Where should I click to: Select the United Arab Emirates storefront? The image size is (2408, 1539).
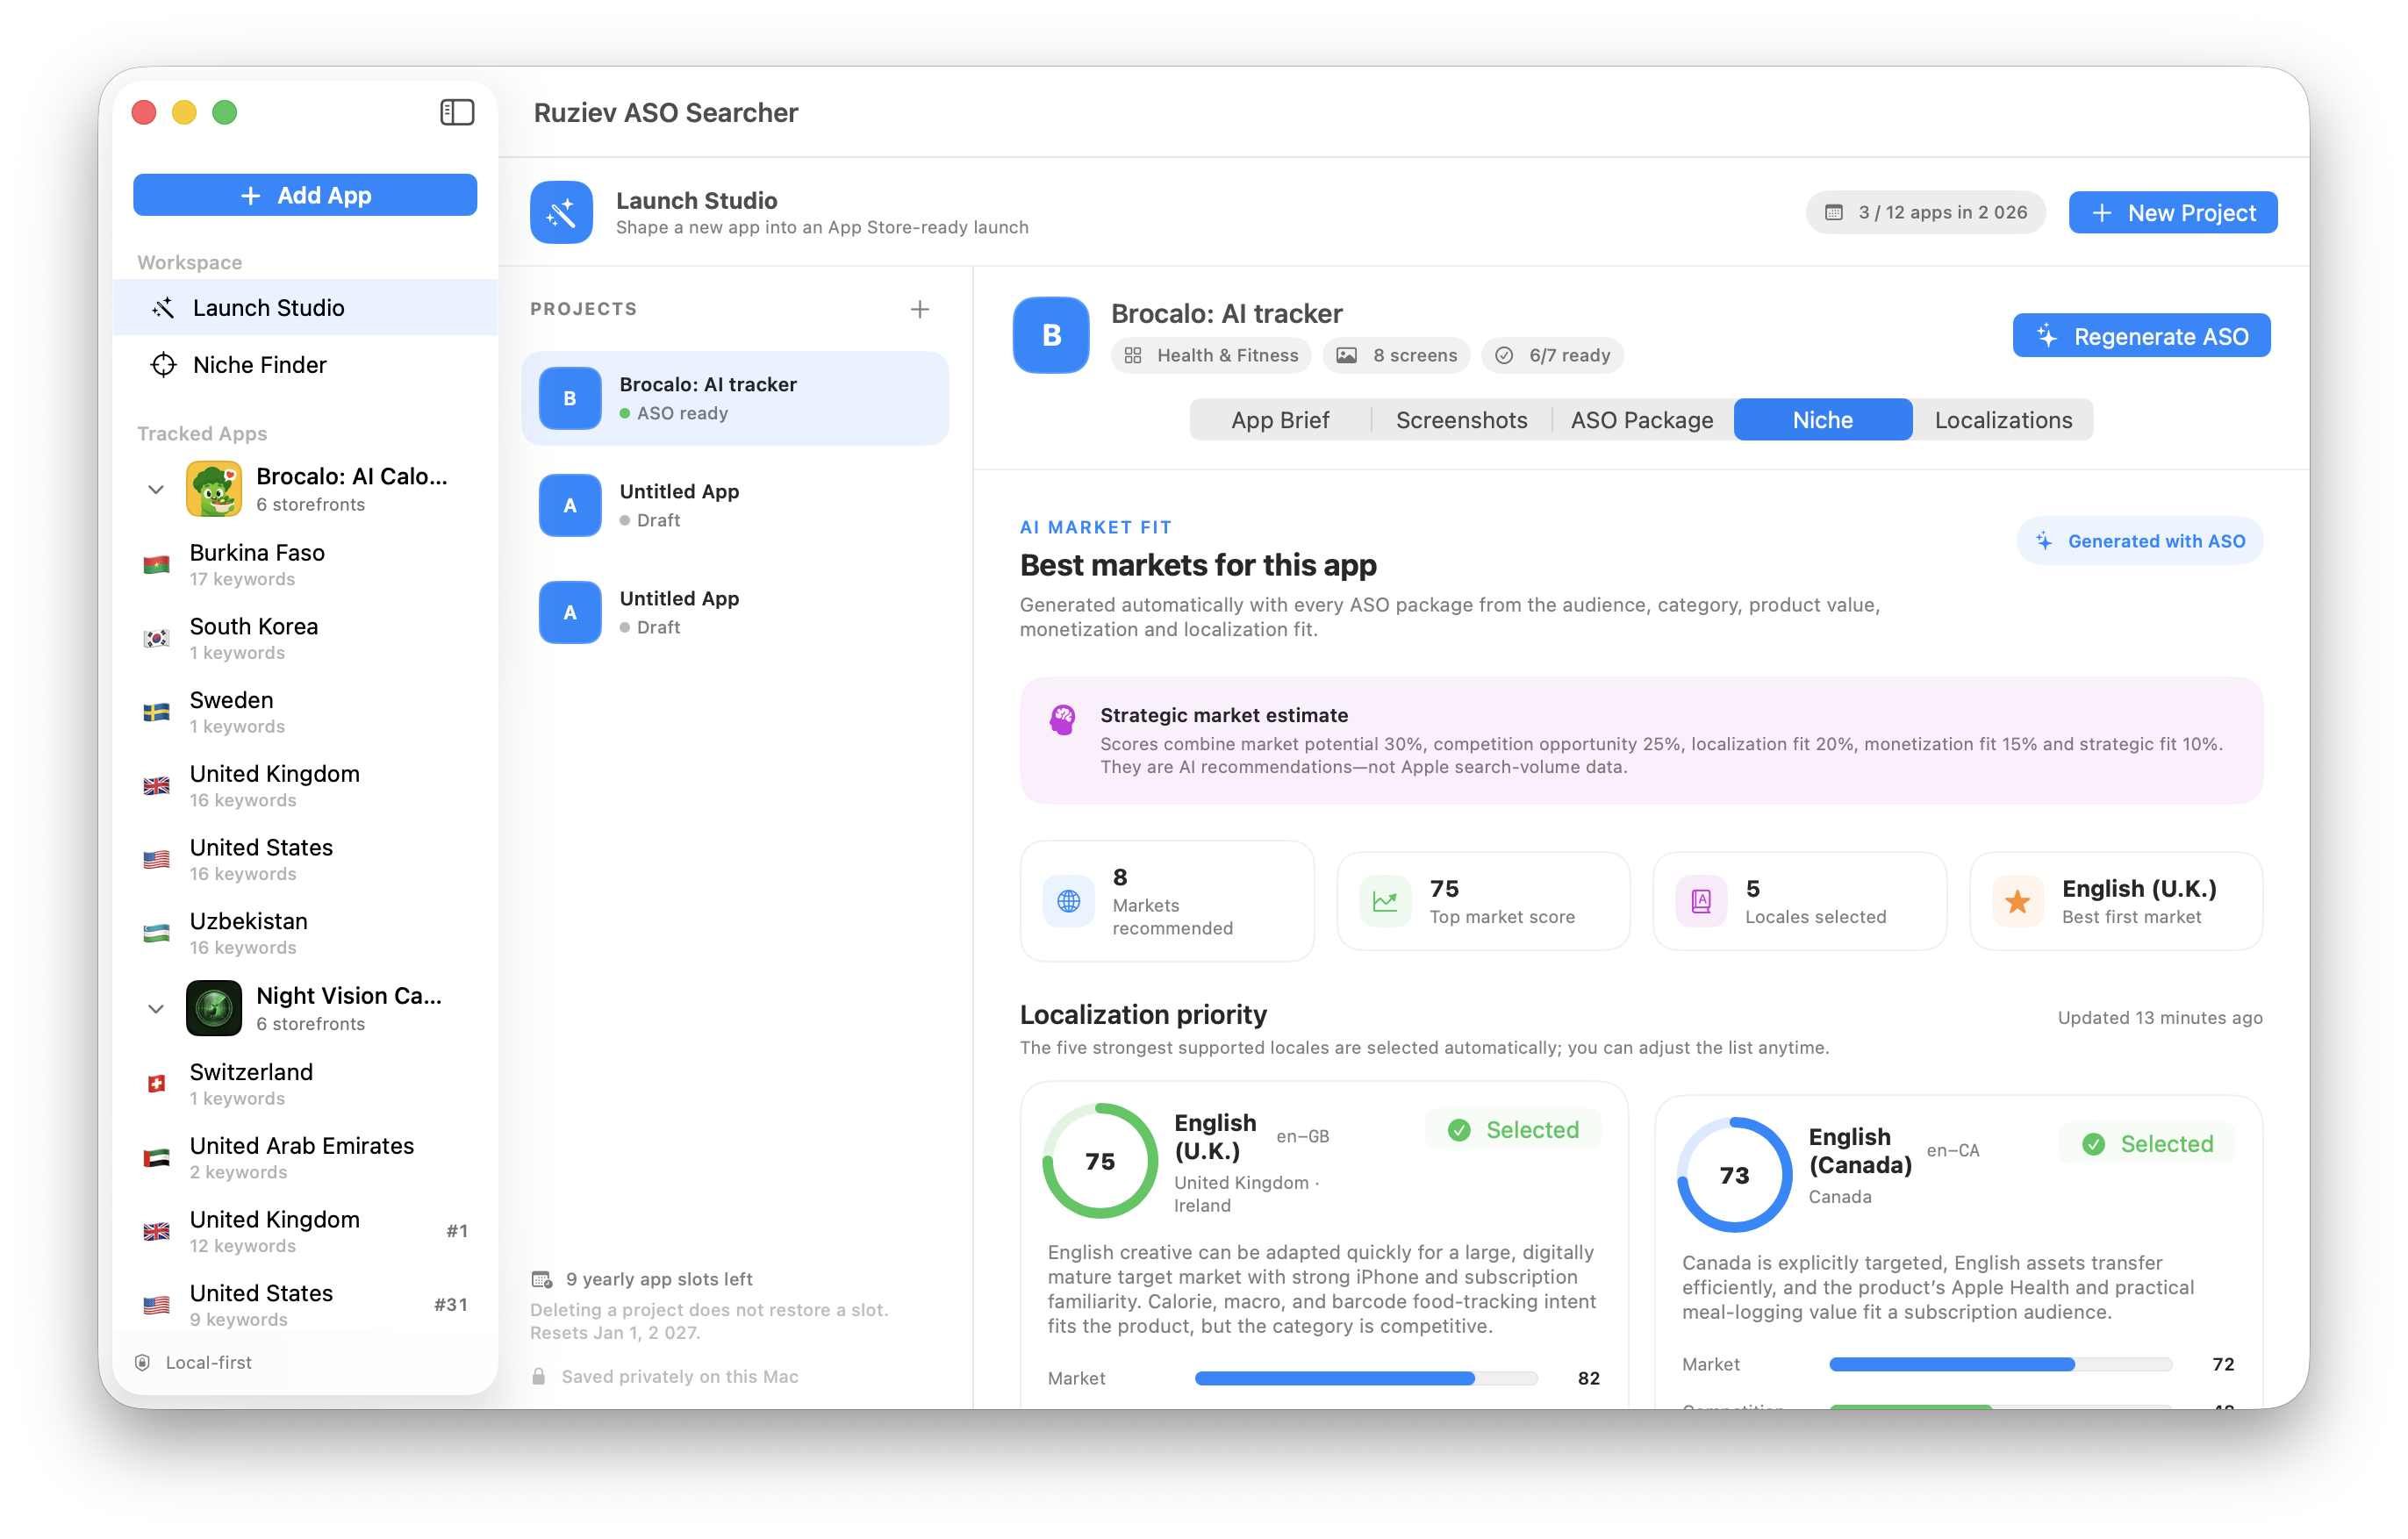point(305,1157)
